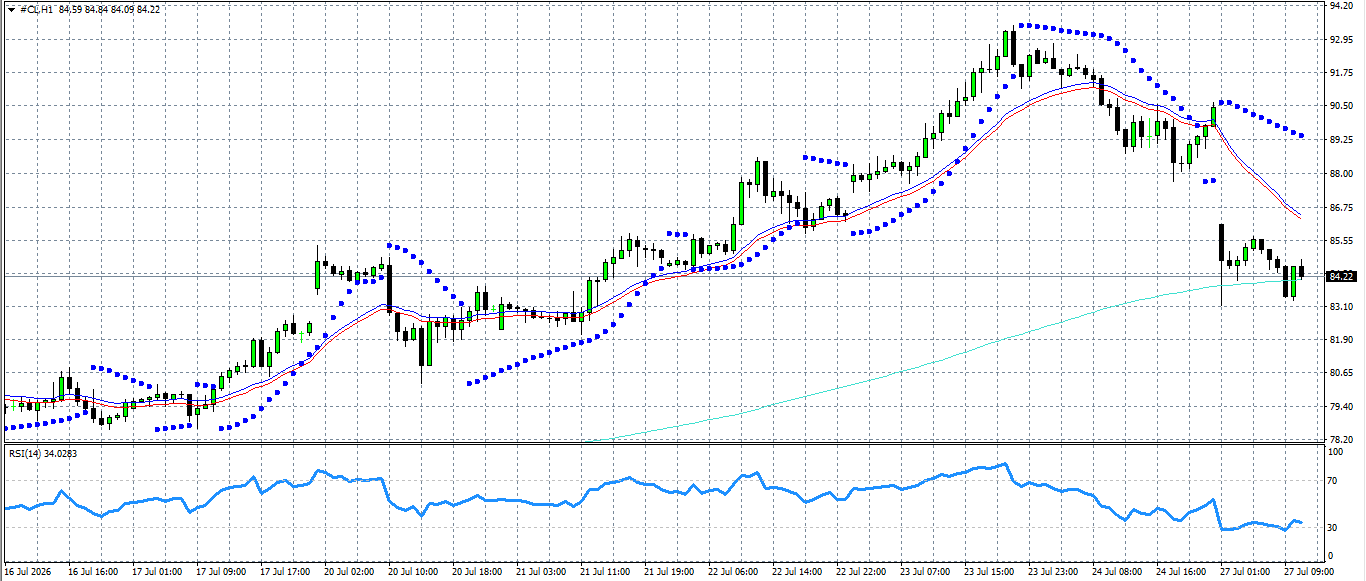1366x581 pixels.
Task: Click the RSI scale value 70
Action: click(x=1333, y=481)
